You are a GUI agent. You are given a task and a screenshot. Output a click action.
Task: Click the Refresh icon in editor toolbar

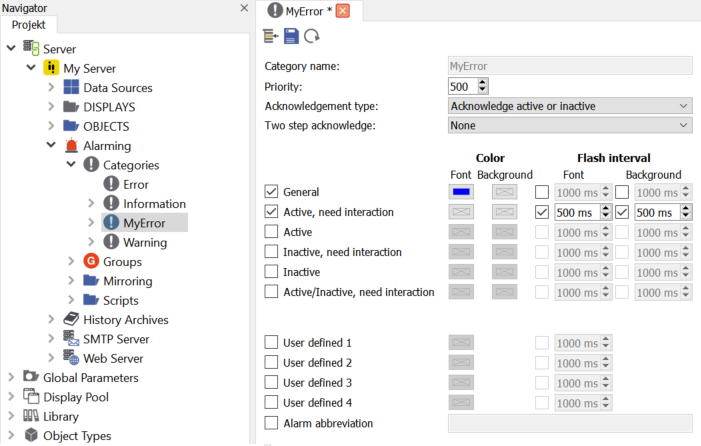click(312, 36)
